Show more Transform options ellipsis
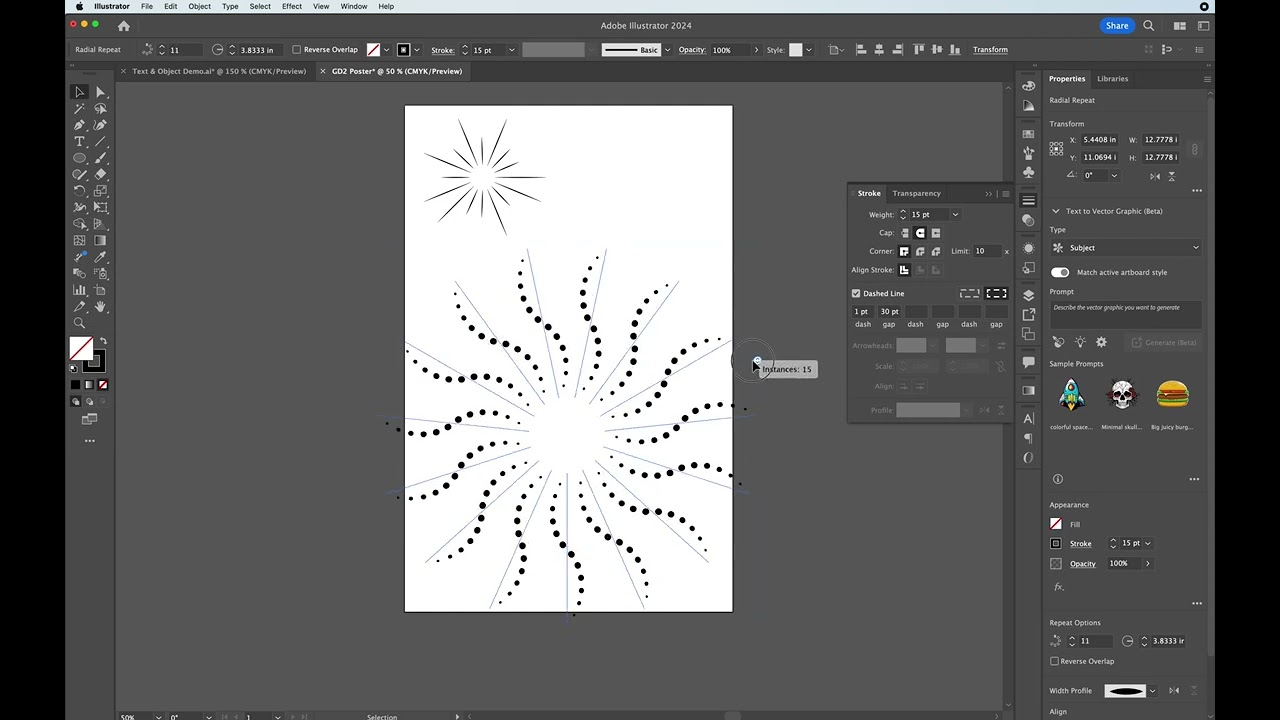 click(x=1197, y=190)
